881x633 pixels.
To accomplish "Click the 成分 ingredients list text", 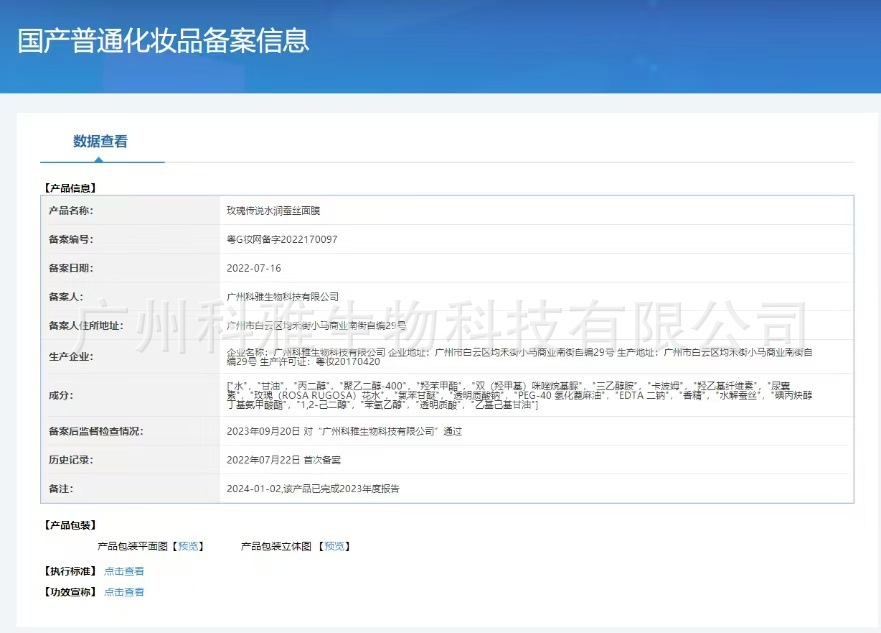I will click(520, 395).
